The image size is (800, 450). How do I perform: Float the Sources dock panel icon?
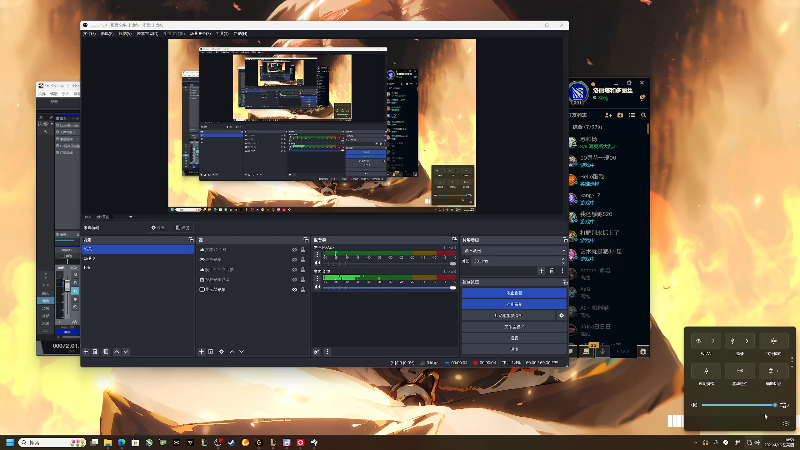tap(306, 240)
